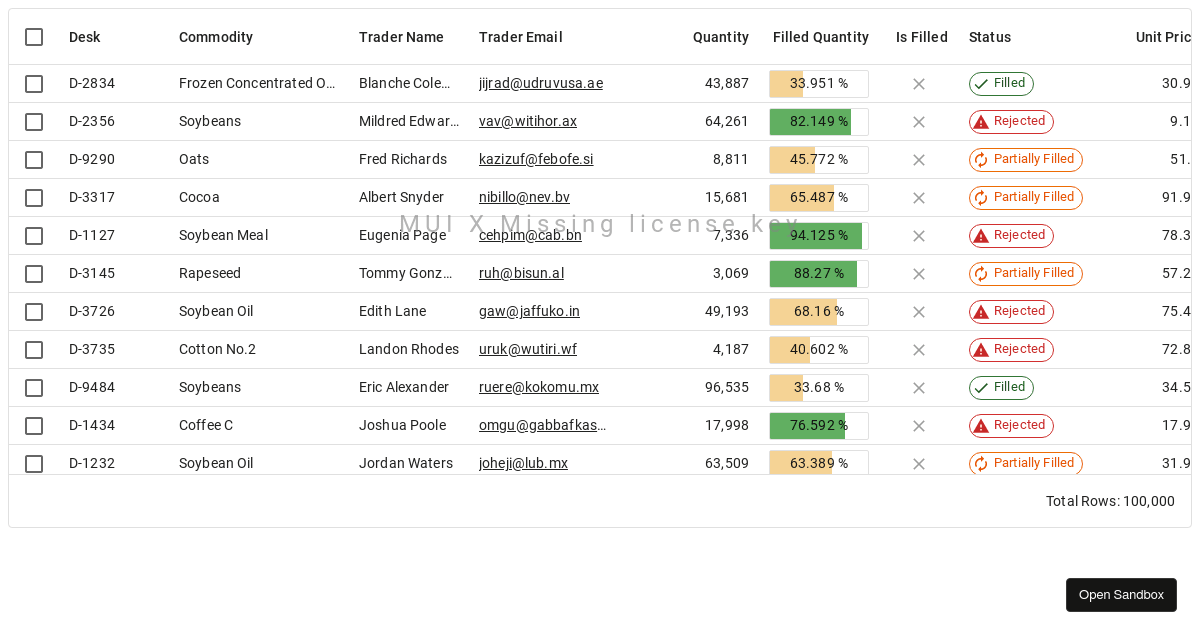Click the X icon in Eugenia Page's row
The image size is (1200, 630).
click(919, 236)
